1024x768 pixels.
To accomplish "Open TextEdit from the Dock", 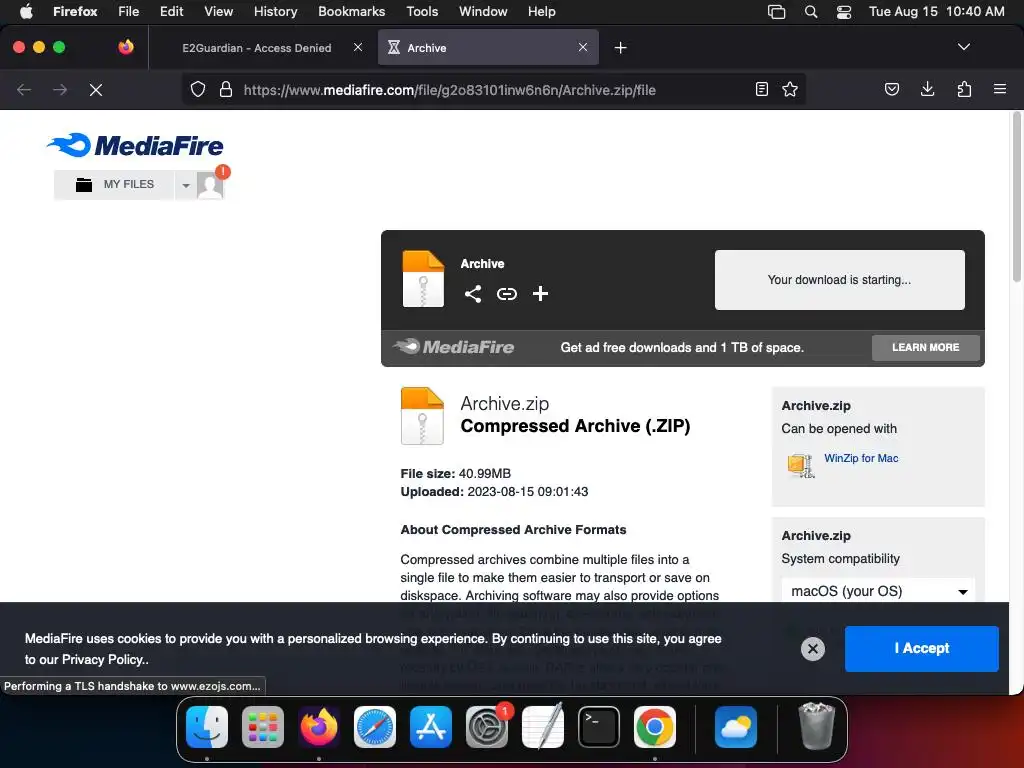I will (x=543, y=727).
